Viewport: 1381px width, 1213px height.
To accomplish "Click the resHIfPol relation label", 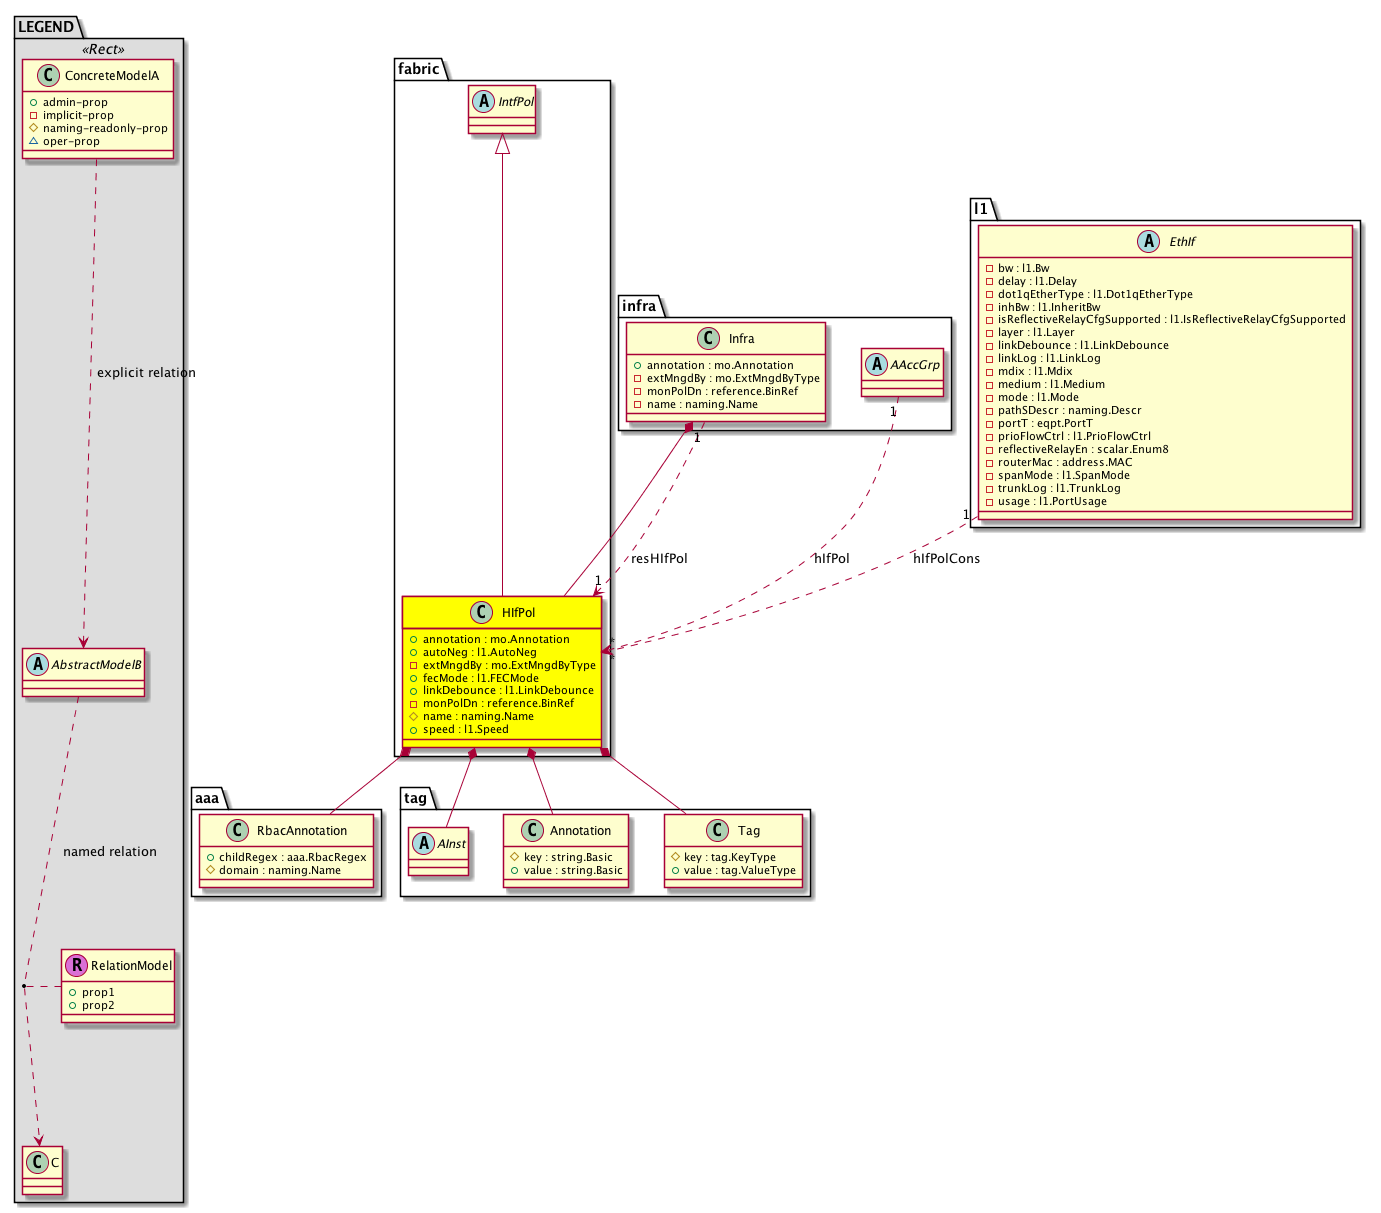I will point(659,558).
